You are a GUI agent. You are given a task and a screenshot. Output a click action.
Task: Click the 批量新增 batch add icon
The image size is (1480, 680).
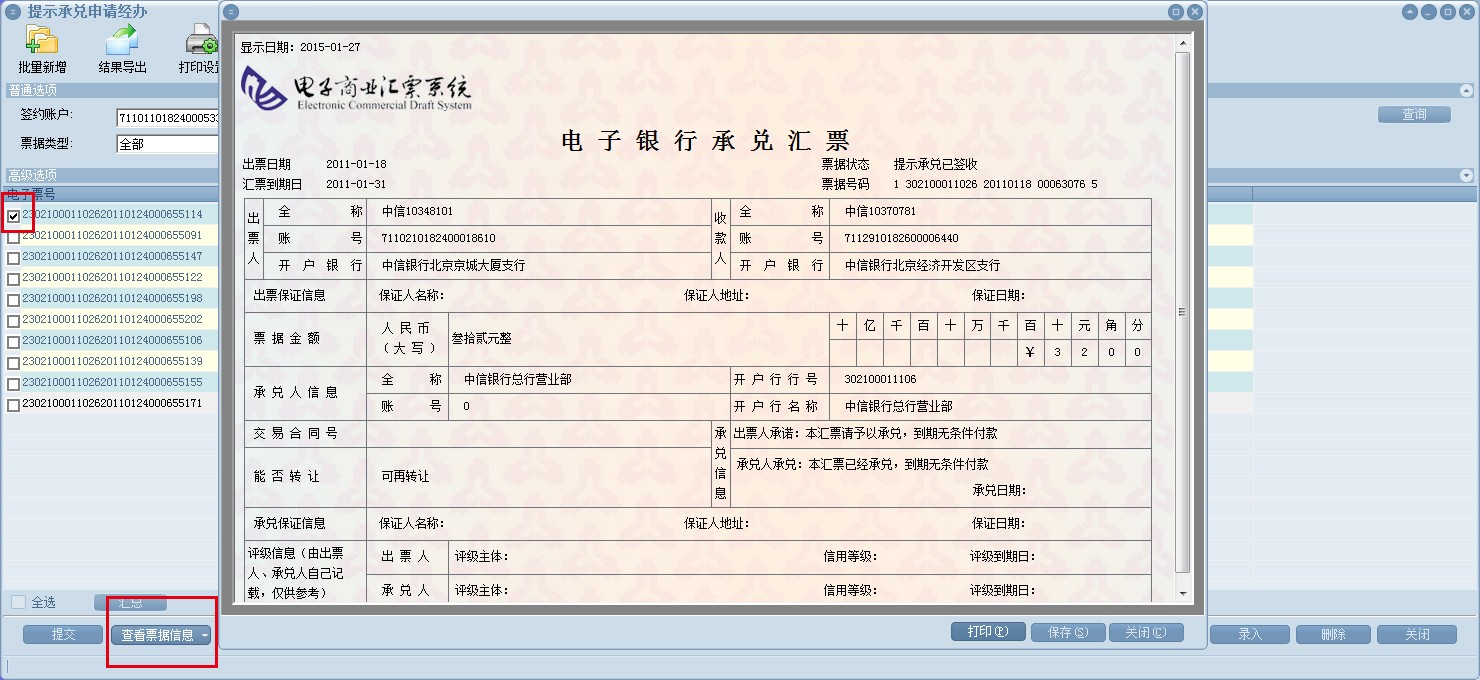click(42, 40)
